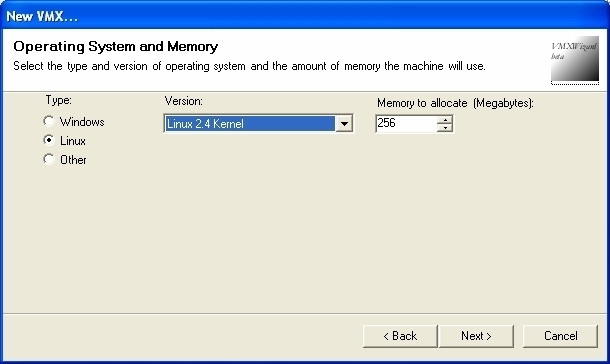Click the 'Memory to allocate (Megabytes)' label
This screenshot has height=364, width=610.
point(455,103)
